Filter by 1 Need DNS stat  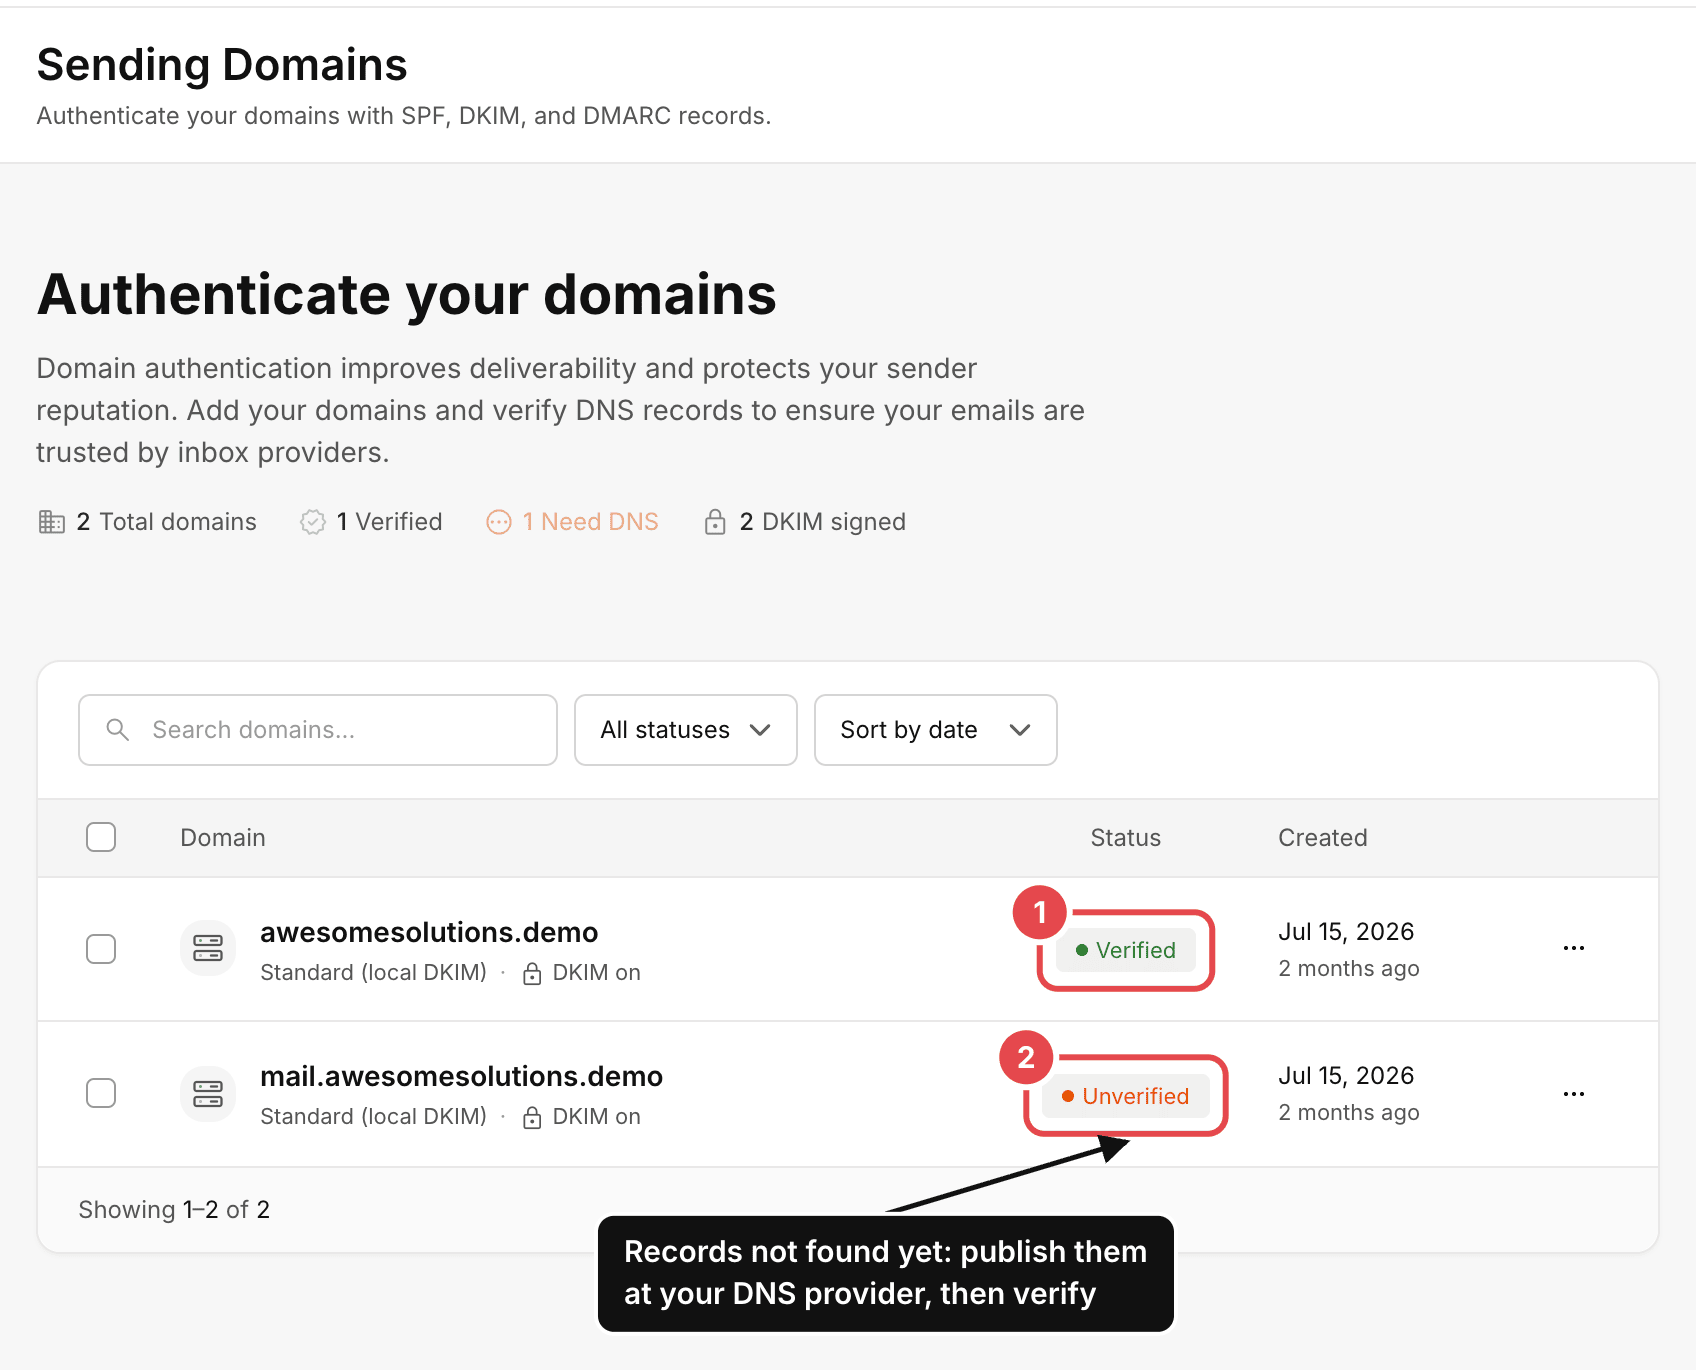(573, 522)
